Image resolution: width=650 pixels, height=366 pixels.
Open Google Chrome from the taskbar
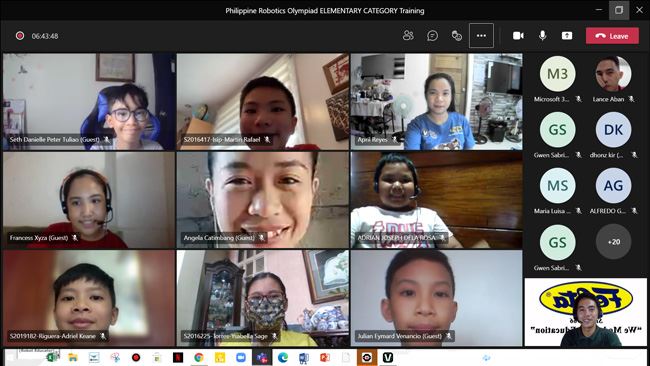click(199, 357)
